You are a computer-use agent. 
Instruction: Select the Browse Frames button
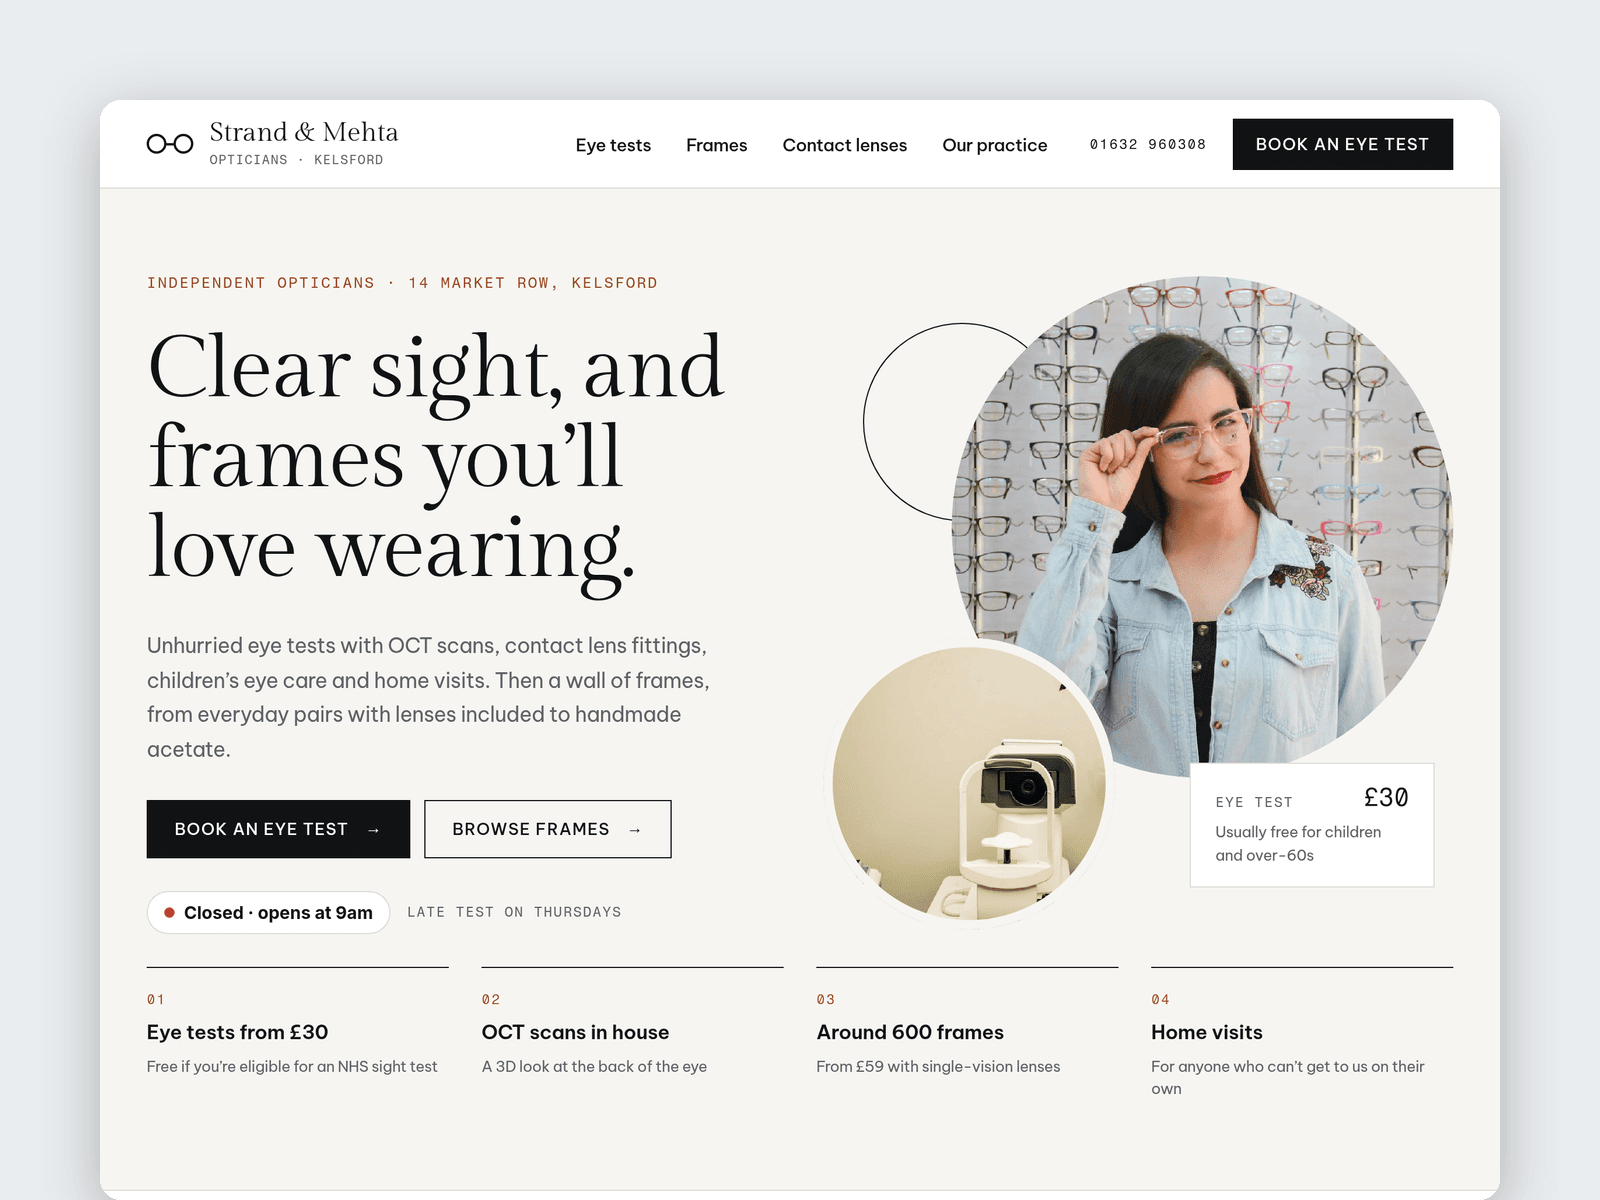tap(548, 829)
